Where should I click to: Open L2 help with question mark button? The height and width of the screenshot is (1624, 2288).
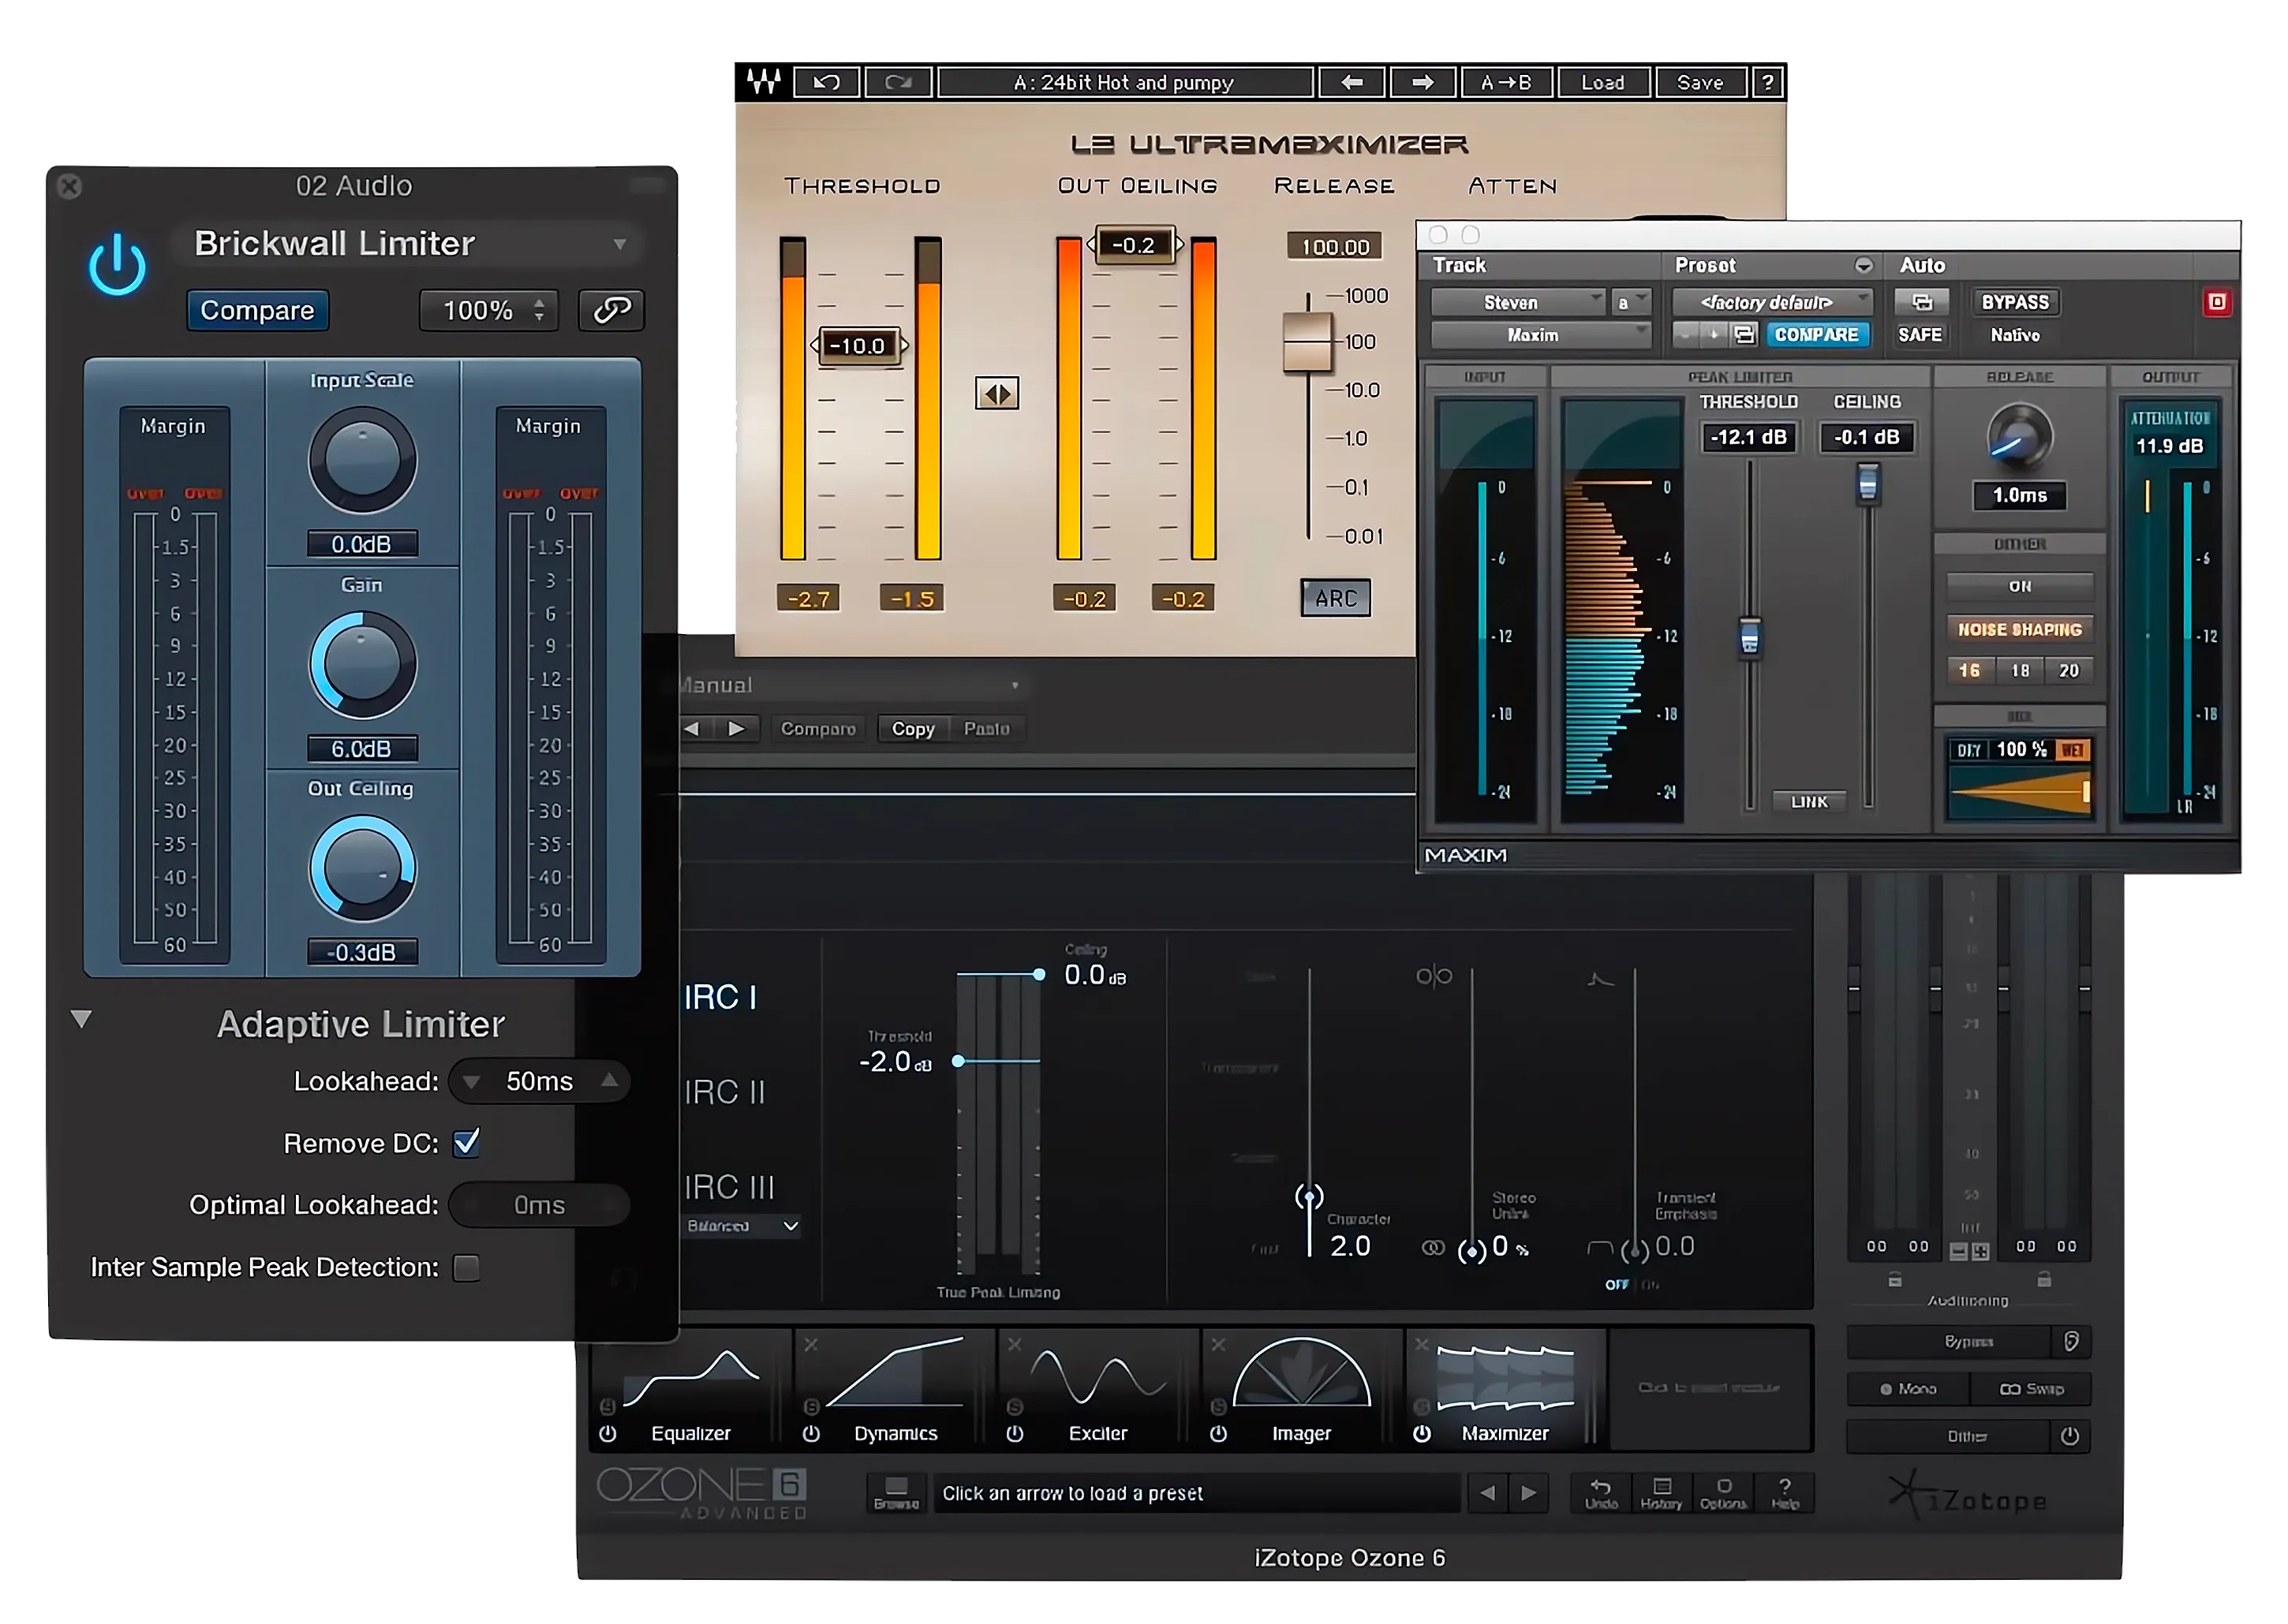(1767, 82)
